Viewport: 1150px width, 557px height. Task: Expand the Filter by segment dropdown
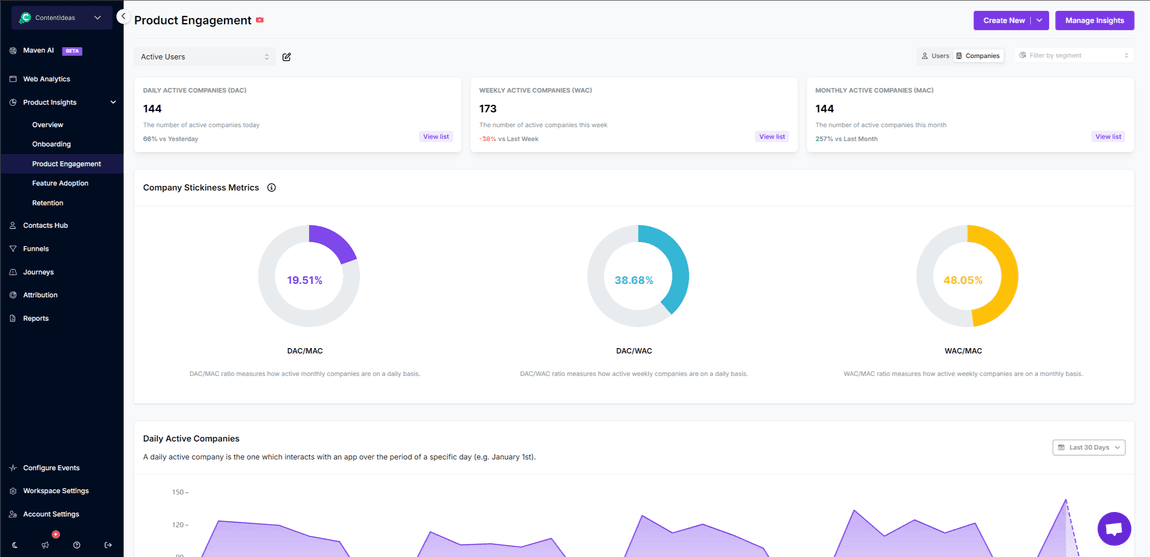1073,56
